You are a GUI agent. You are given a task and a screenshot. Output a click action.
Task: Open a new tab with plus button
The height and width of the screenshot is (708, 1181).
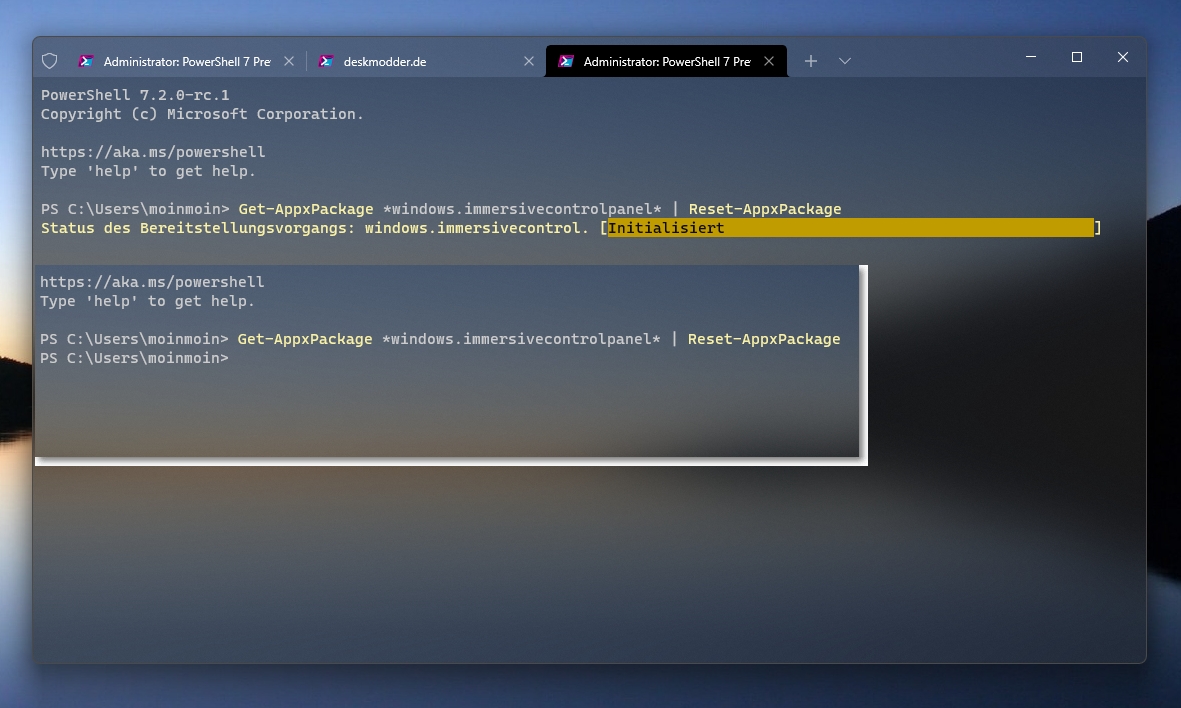pyautogui.click(x=810, y=61)
